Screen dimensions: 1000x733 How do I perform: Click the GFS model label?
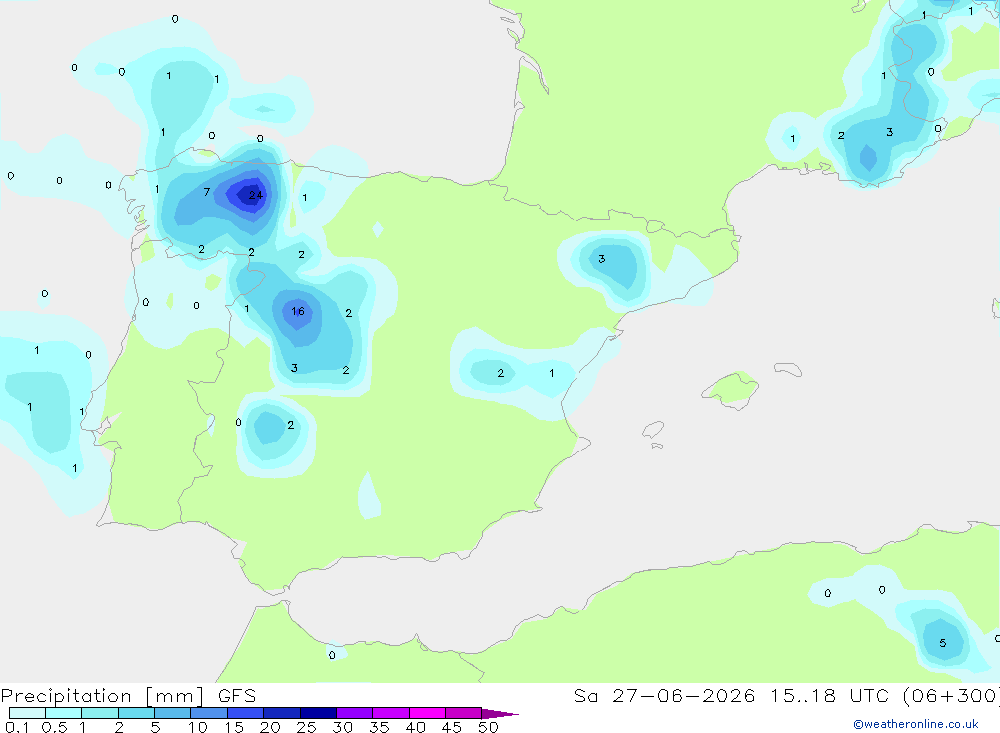[x=237, y=695]
